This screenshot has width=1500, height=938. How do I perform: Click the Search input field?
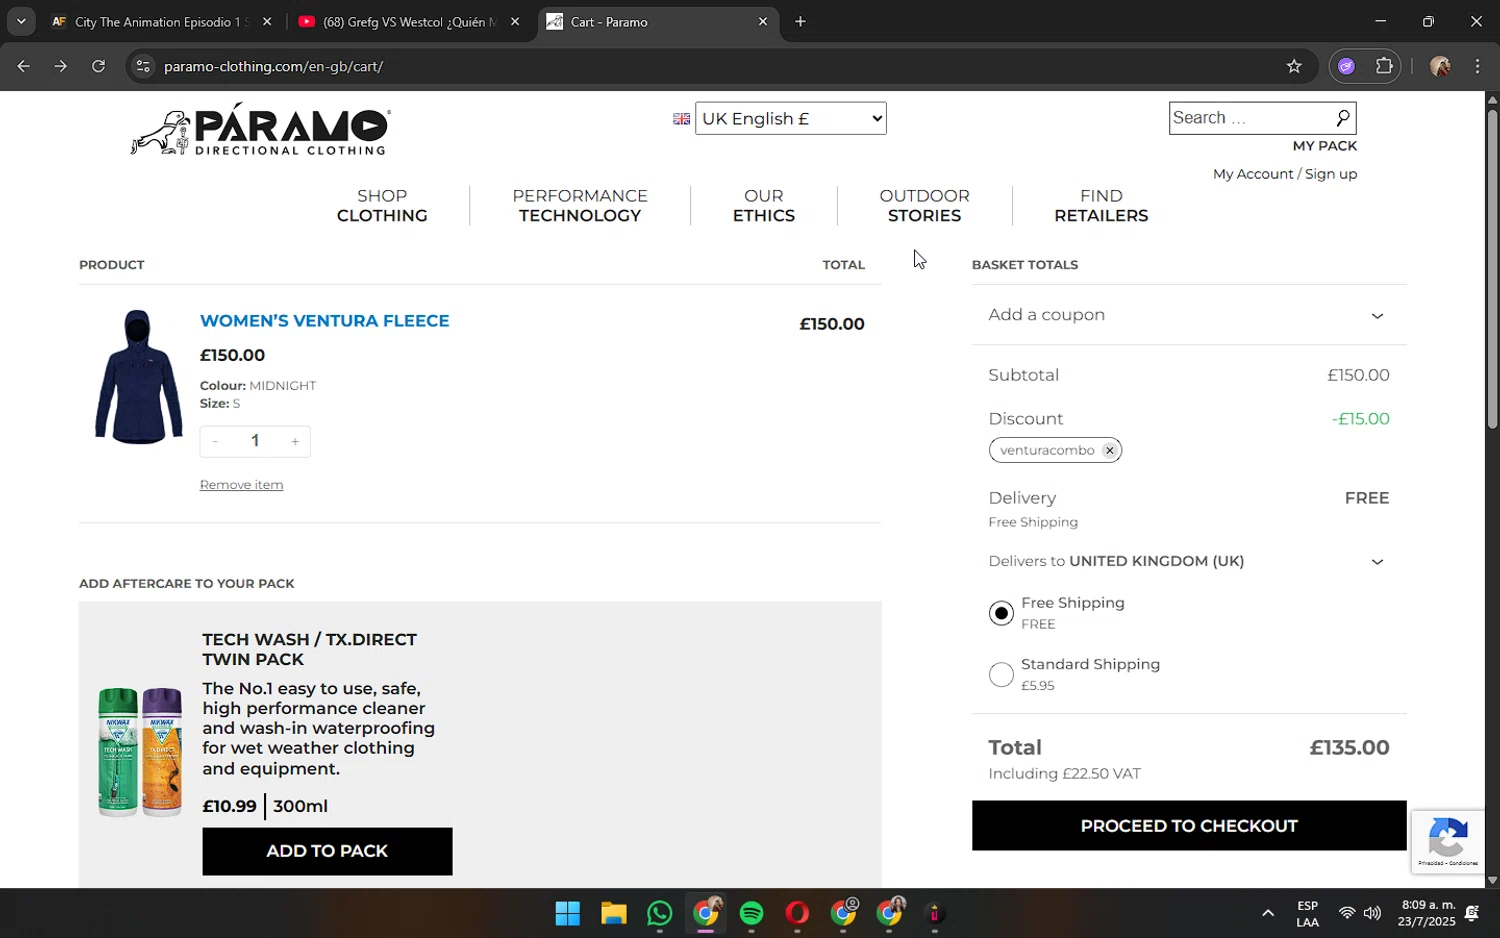coord(1250,118)
